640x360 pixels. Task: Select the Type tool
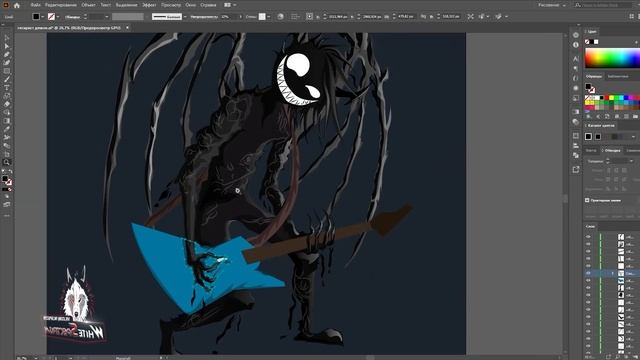7,88
